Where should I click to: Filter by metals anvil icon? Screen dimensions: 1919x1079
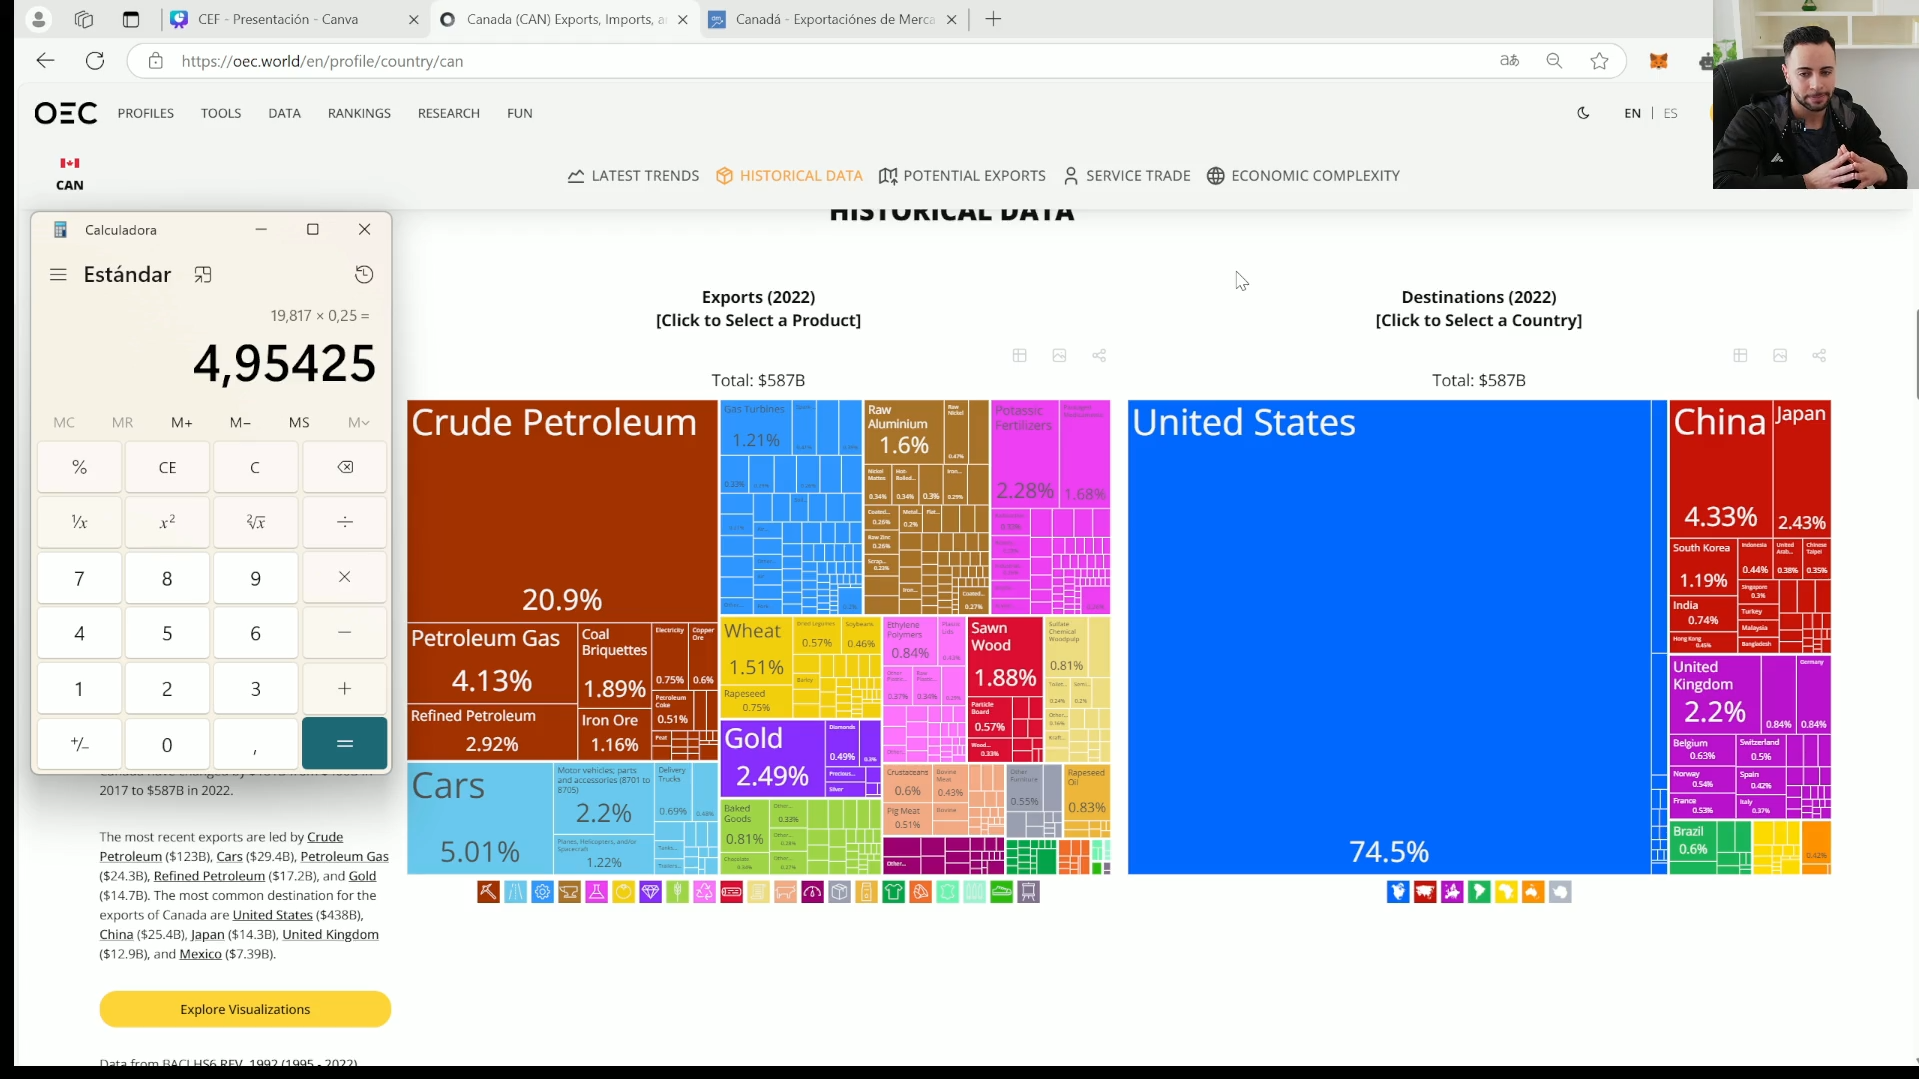pyautogui.click(x=569, y=892)
